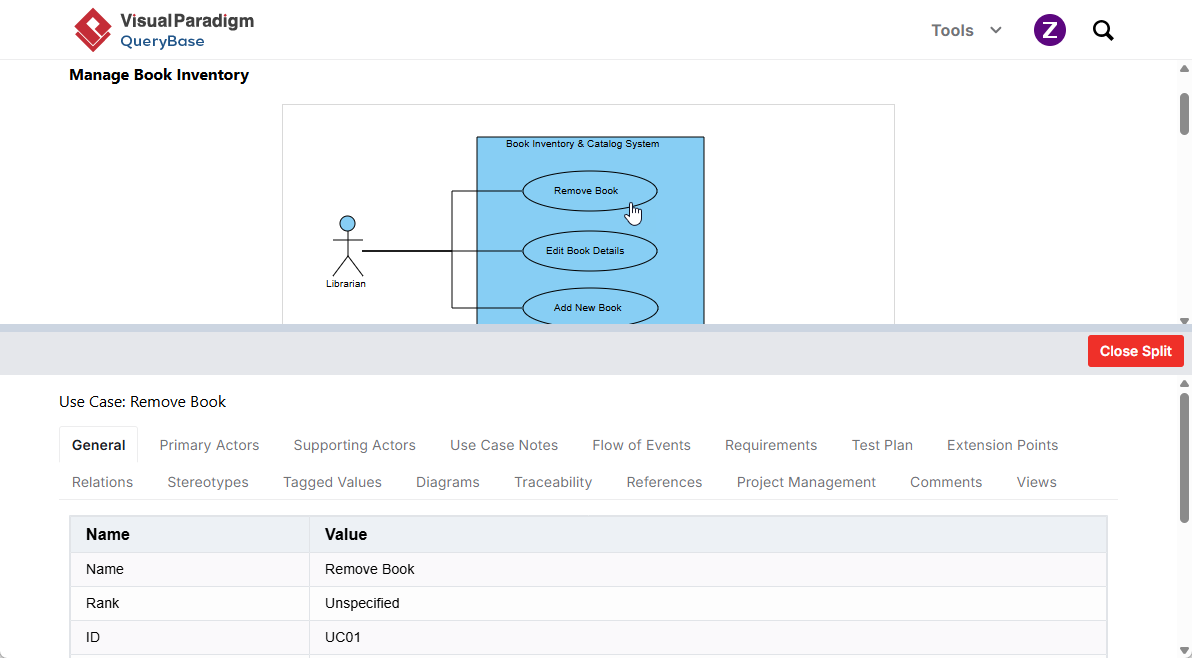
Task: Click the lower pane scroll down arrow
Action: tap(1184, 651)
